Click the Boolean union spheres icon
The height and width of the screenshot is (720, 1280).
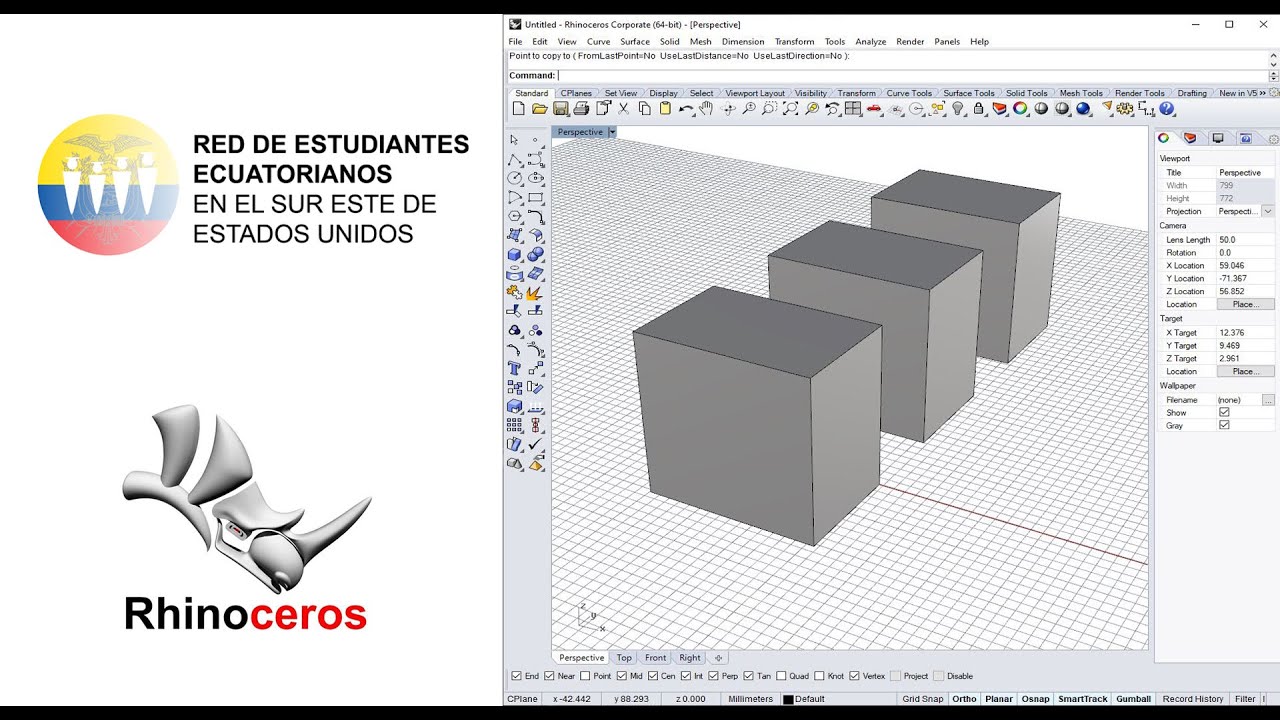[x=535, y=254]
